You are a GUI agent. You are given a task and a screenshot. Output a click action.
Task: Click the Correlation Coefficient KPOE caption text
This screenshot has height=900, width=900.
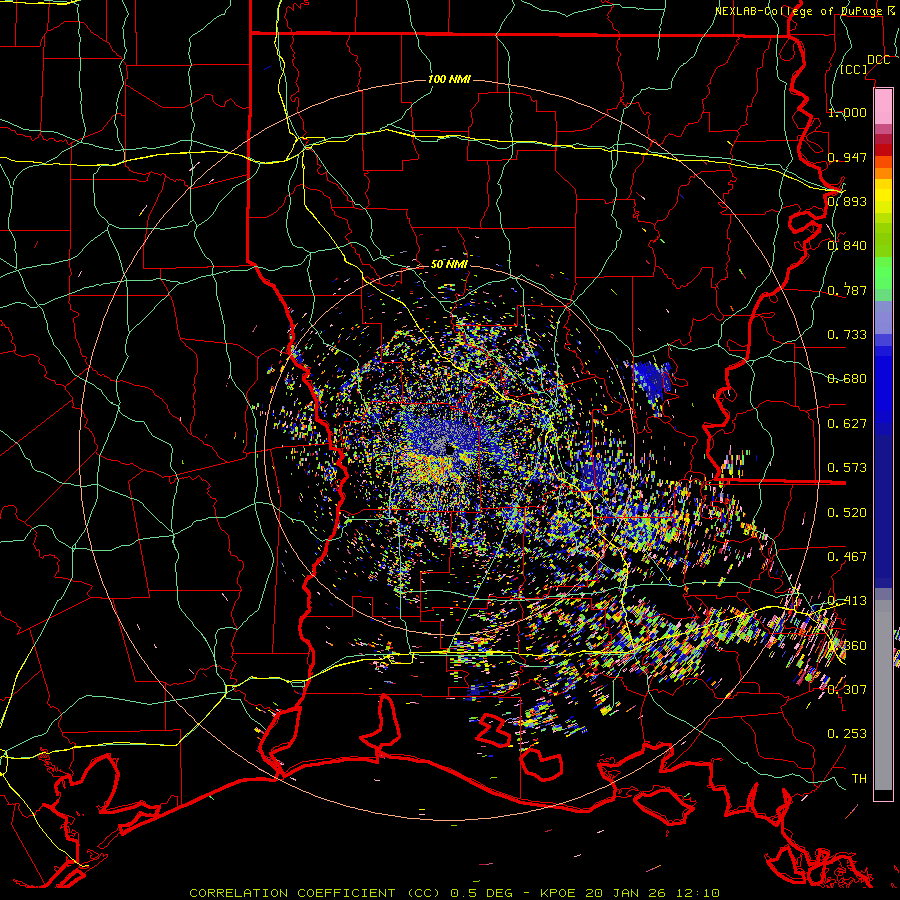[x=454, y=893]
